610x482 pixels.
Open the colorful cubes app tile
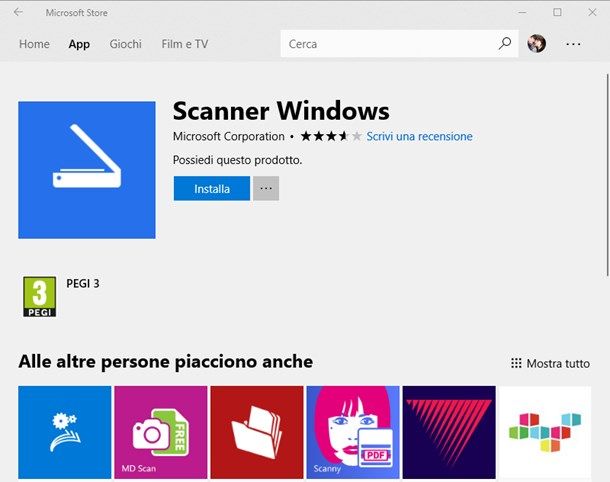coord(545,432)
